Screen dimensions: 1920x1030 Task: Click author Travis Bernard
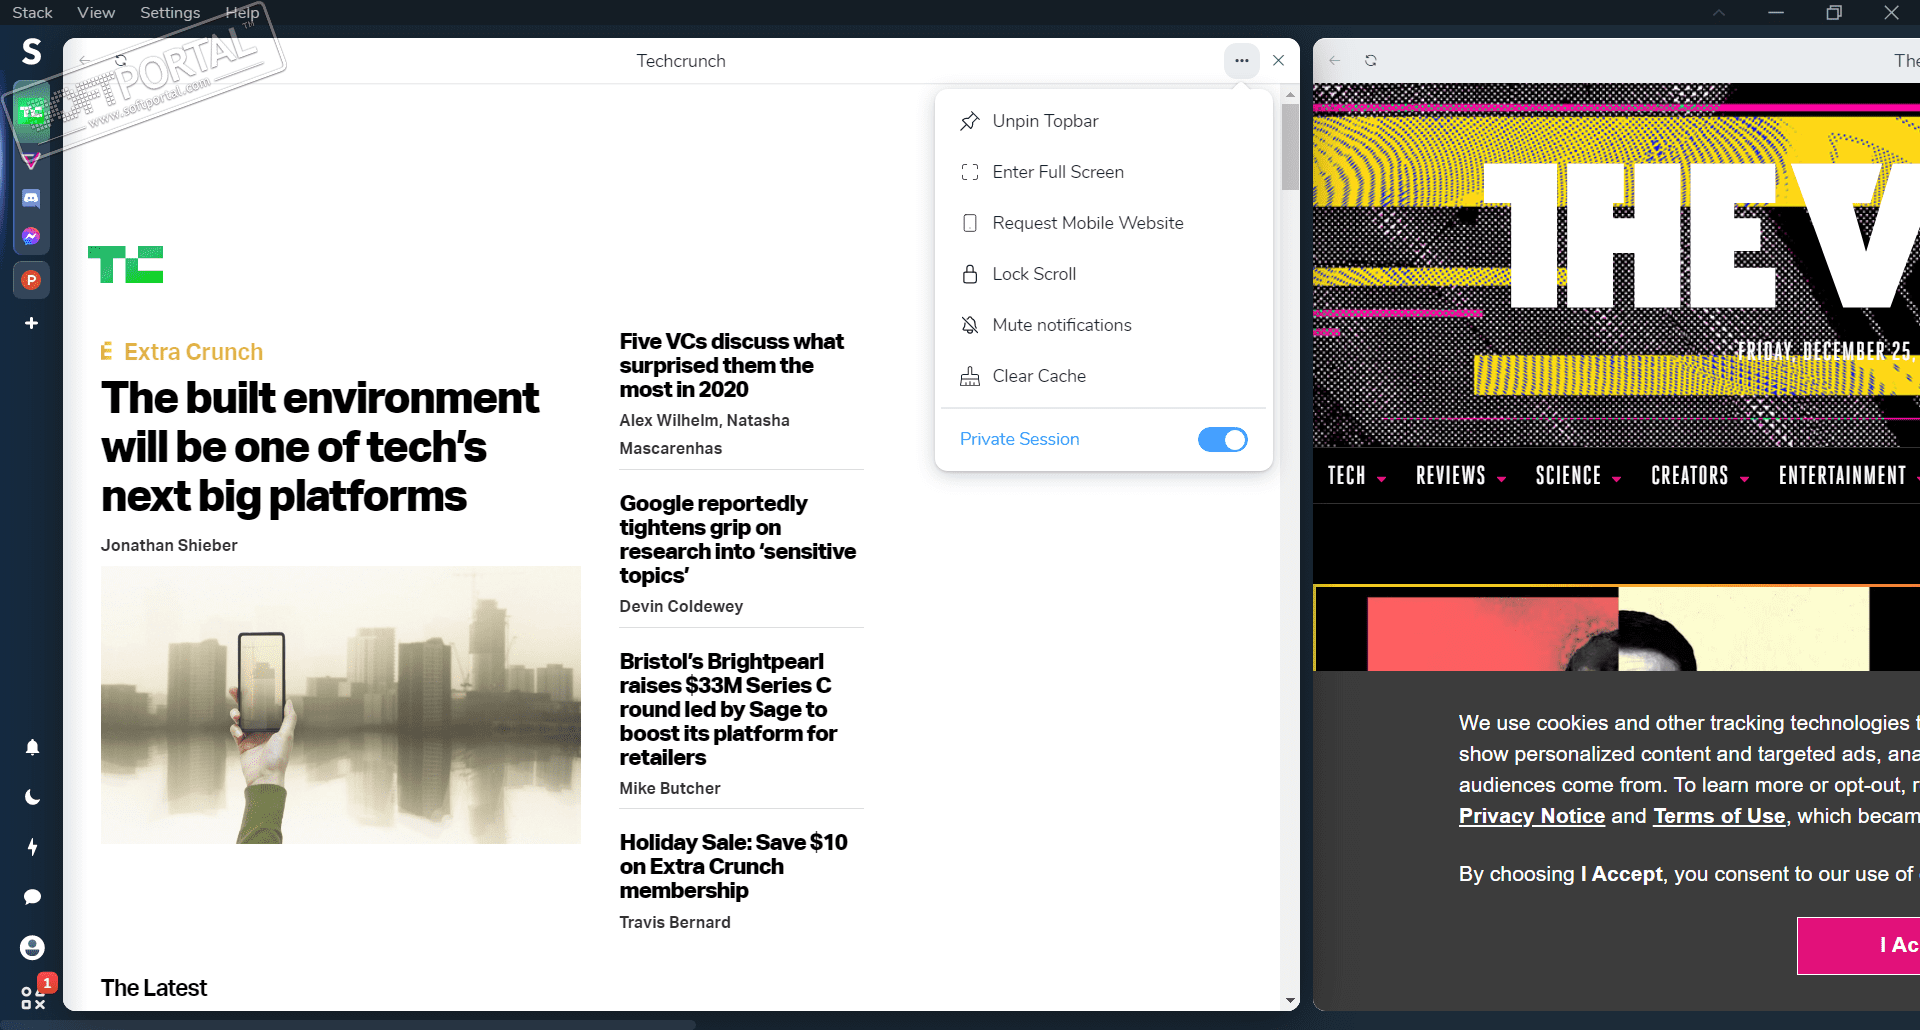(x=675, y=923)
